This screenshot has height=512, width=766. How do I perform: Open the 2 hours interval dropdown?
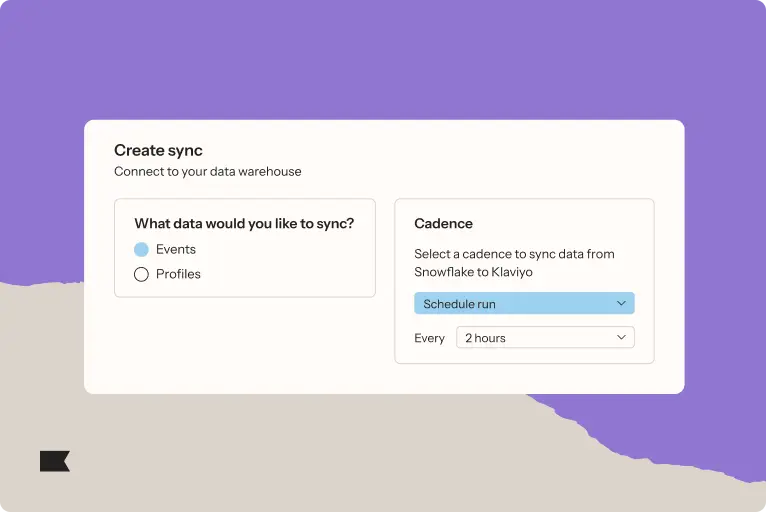coord(545,338)
